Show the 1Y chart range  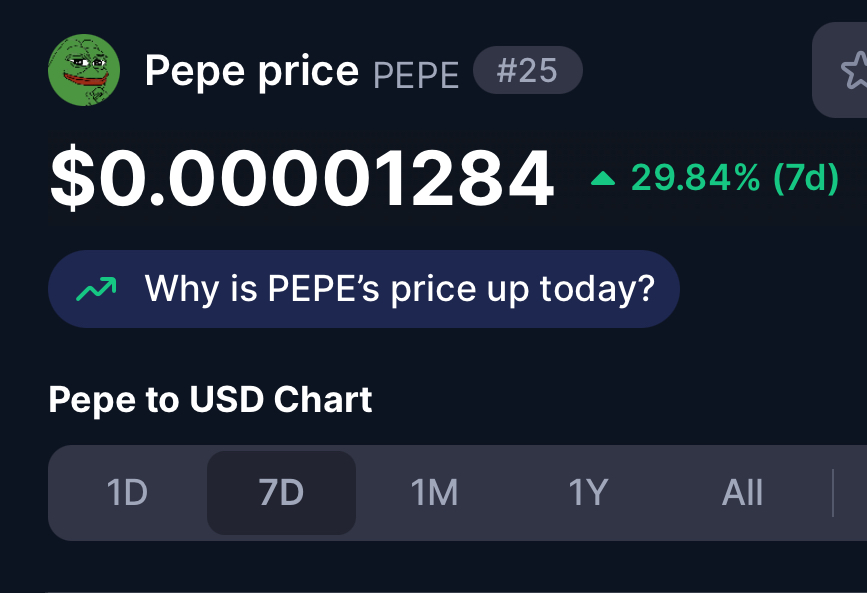coord(588,492)
